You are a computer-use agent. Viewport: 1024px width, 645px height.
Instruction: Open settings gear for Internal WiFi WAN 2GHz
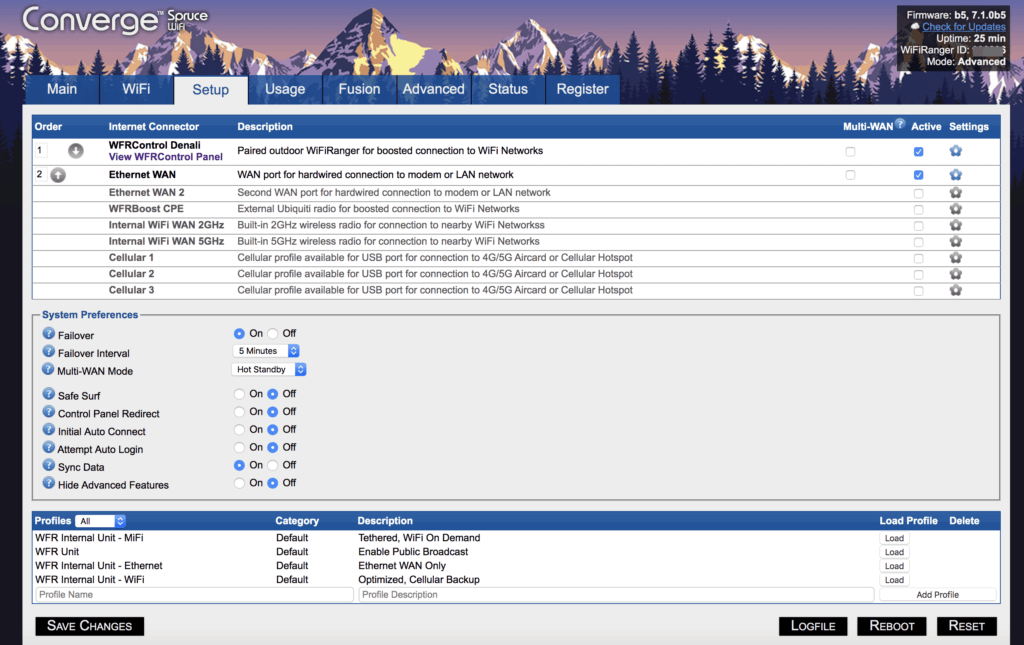[x=955, y=225]
